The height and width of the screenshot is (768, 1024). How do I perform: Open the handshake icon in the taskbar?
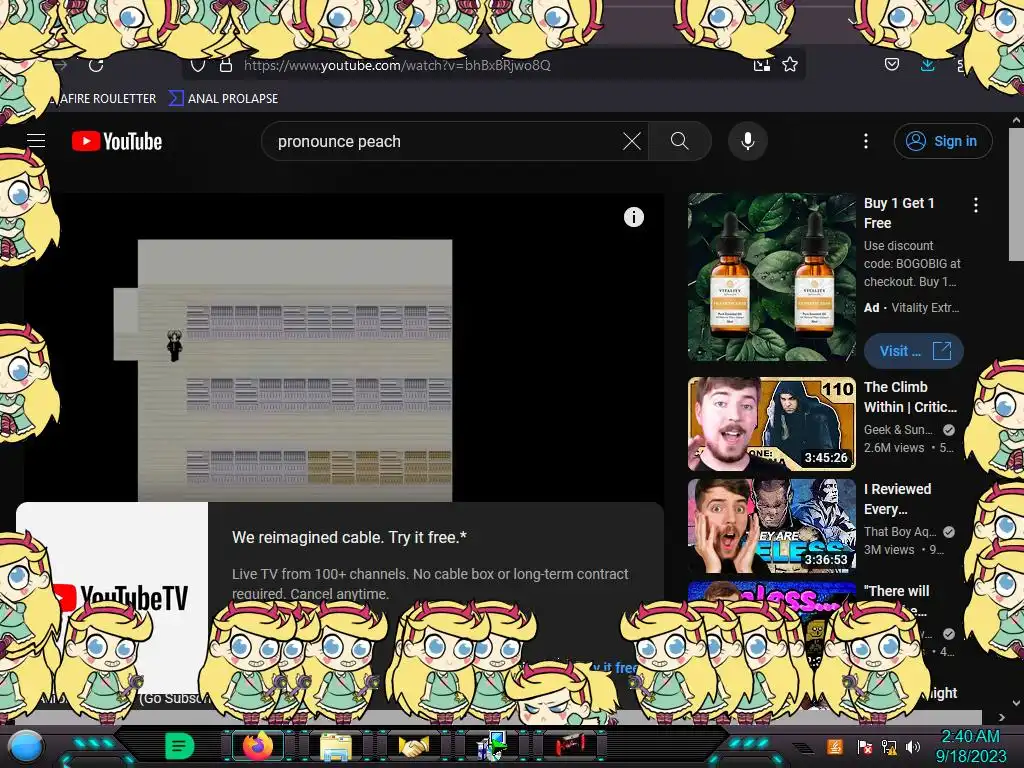(x=414, y=746)
